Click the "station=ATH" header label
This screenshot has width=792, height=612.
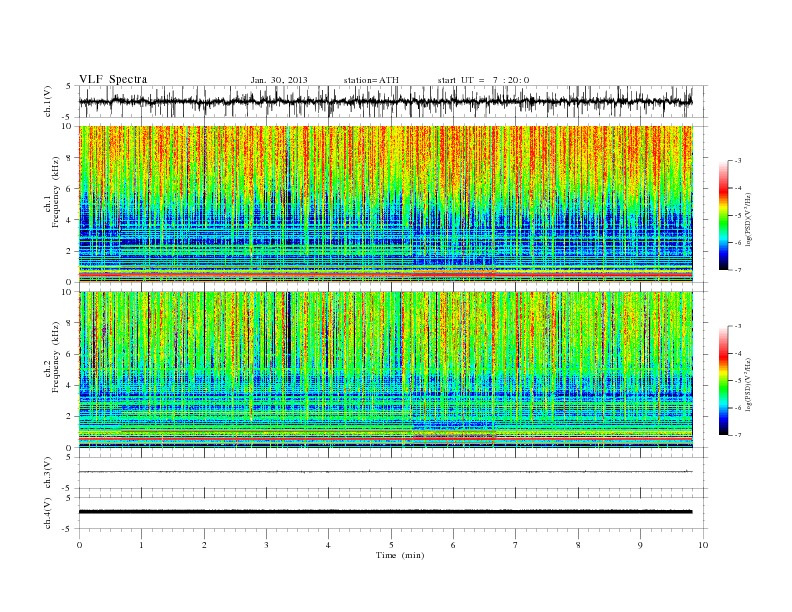[x=371, y=80]
